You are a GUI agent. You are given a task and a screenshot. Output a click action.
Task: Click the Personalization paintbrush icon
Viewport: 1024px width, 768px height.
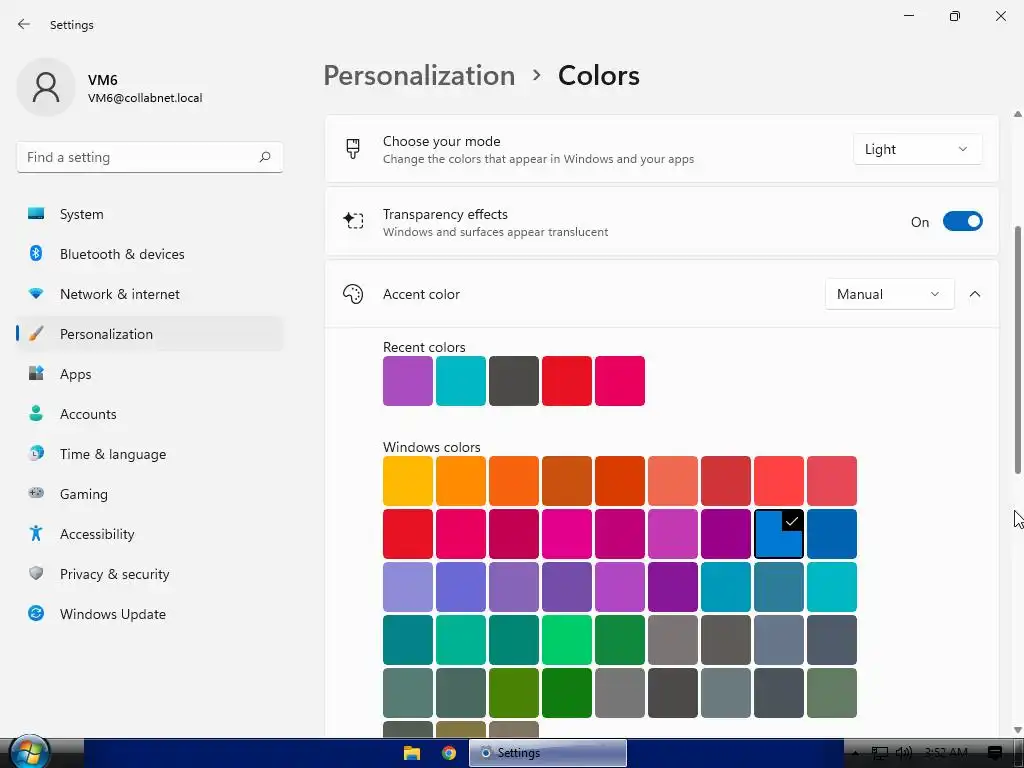point(36,334)
